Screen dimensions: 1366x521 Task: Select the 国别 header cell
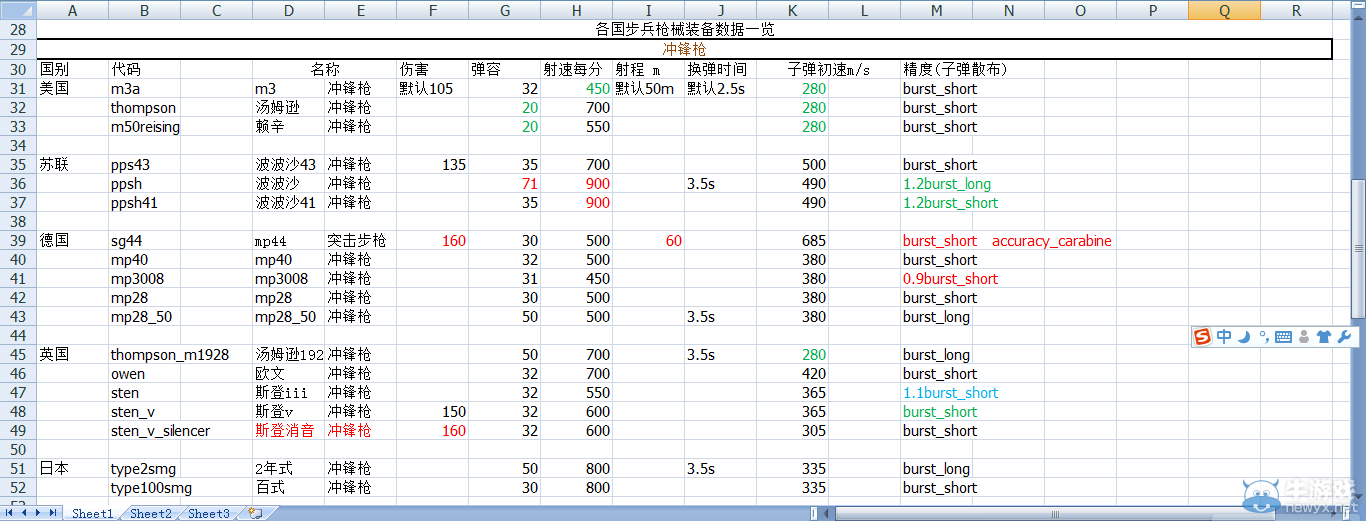tap(72, 70)
